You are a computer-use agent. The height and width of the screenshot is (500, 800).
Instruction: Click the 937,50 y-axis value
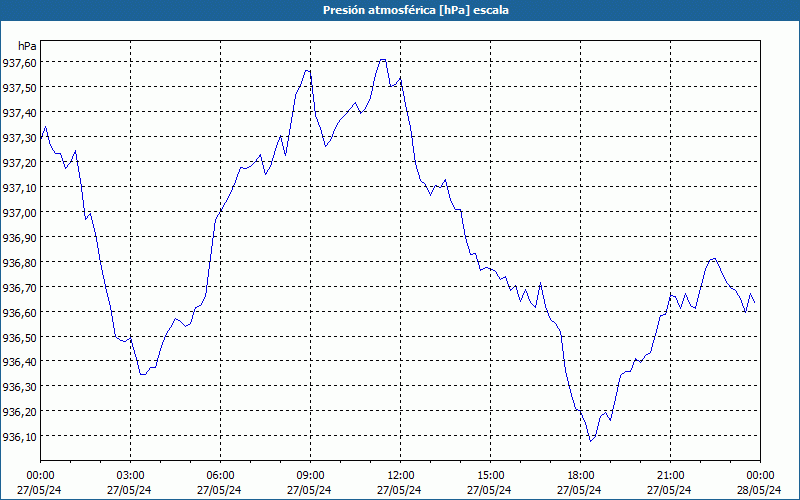click(19, 87)
